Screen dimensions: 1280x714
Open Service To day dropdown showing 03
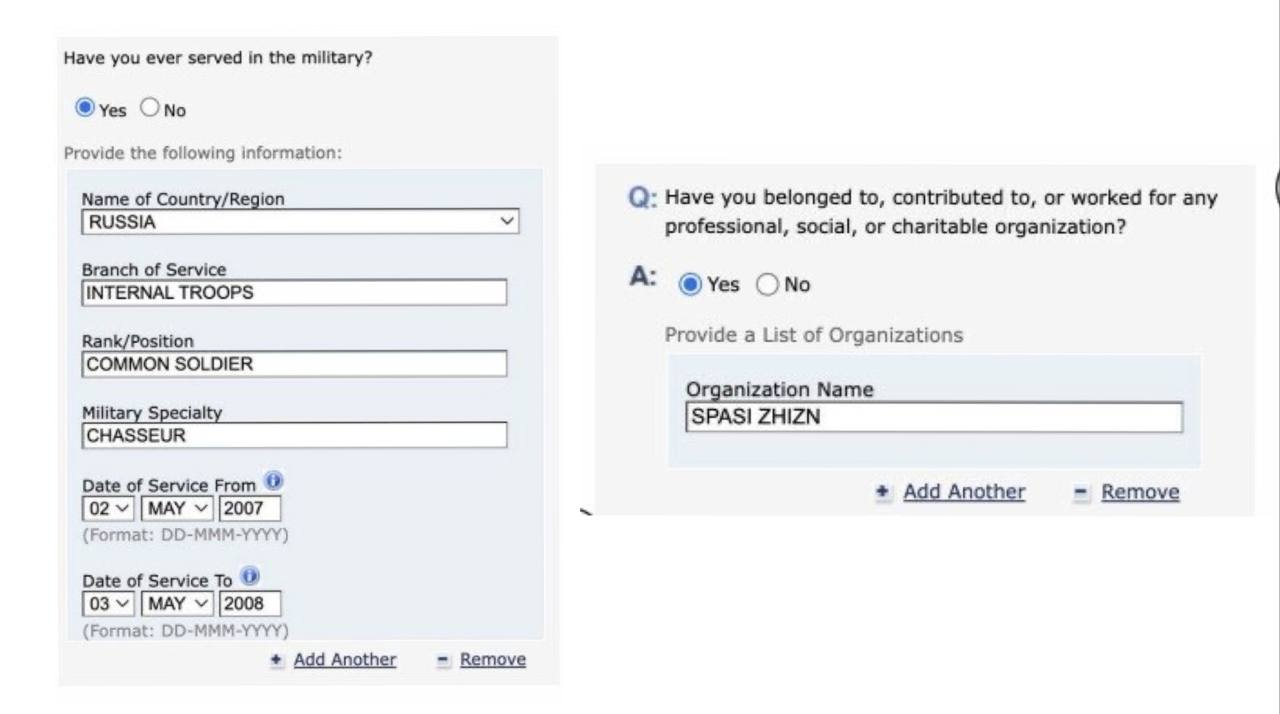(108, 604)
